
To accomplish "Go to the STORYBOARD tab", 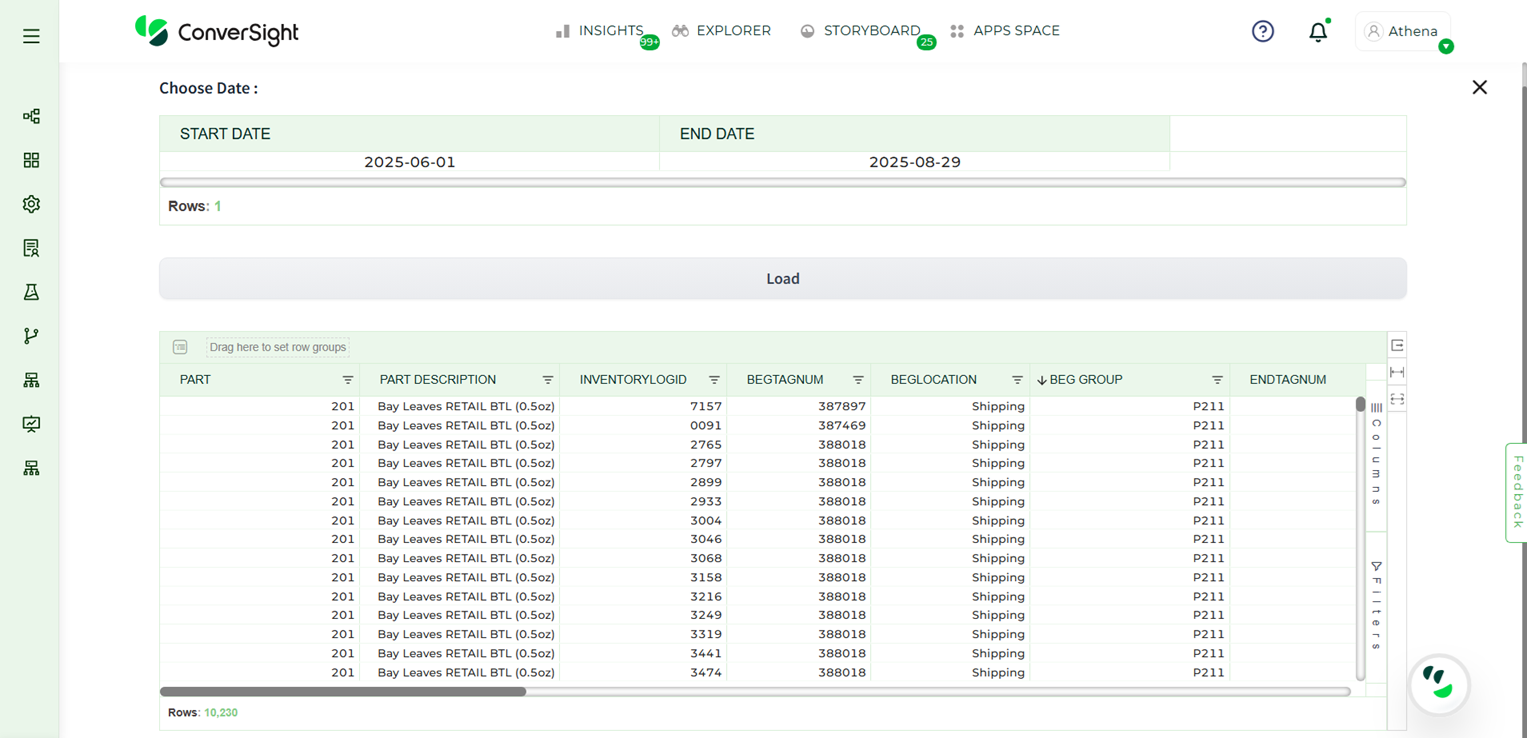I will 860,31.
